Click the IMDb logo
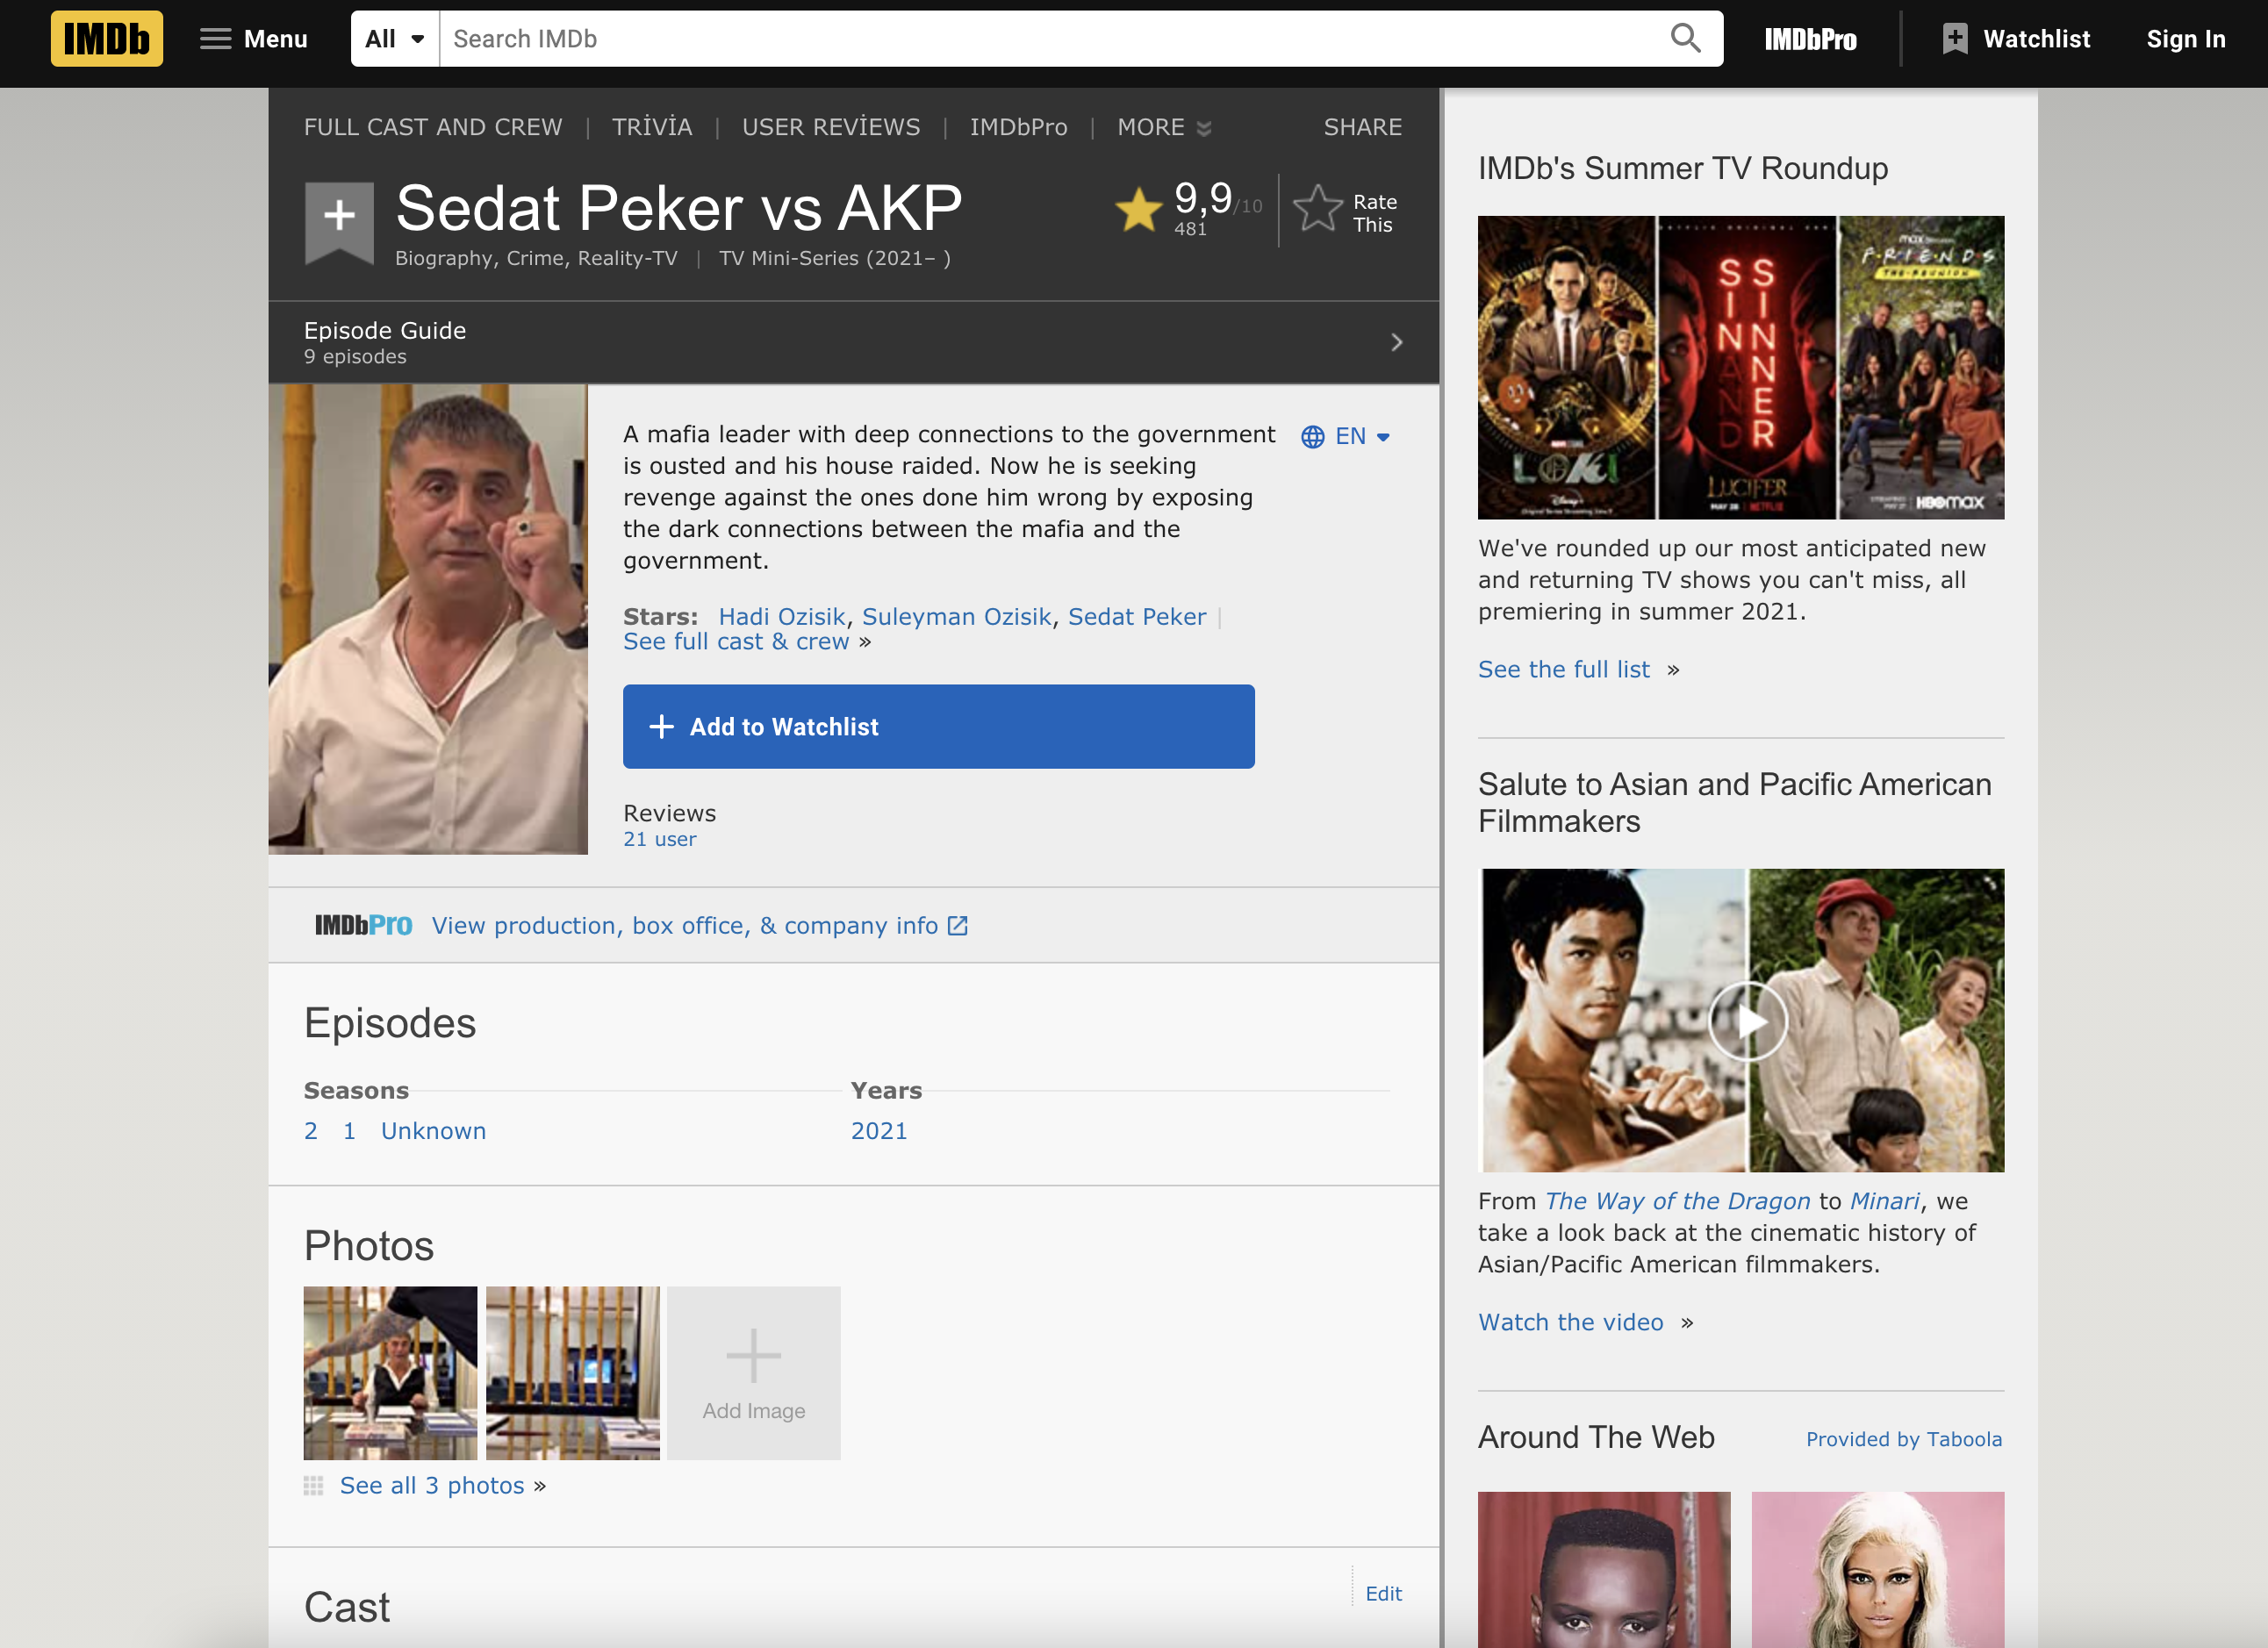Viewport: 2268px width, 1648px height. point(106,39)
